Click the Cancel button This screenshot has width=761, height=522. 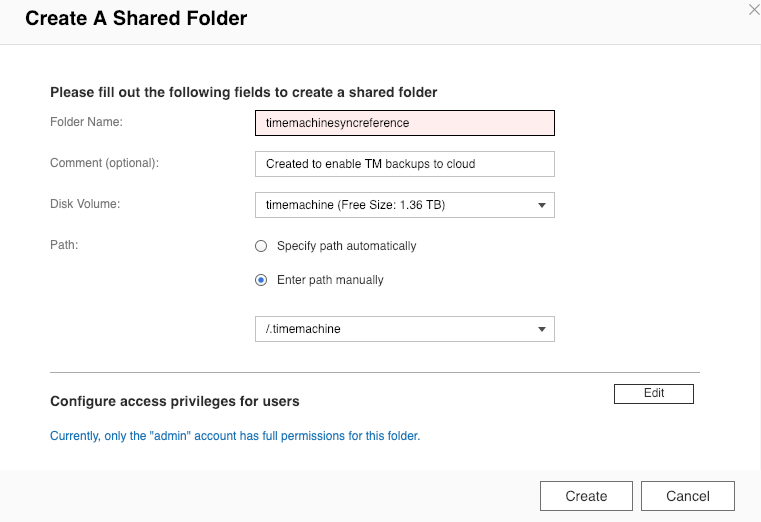coord(688,496)
